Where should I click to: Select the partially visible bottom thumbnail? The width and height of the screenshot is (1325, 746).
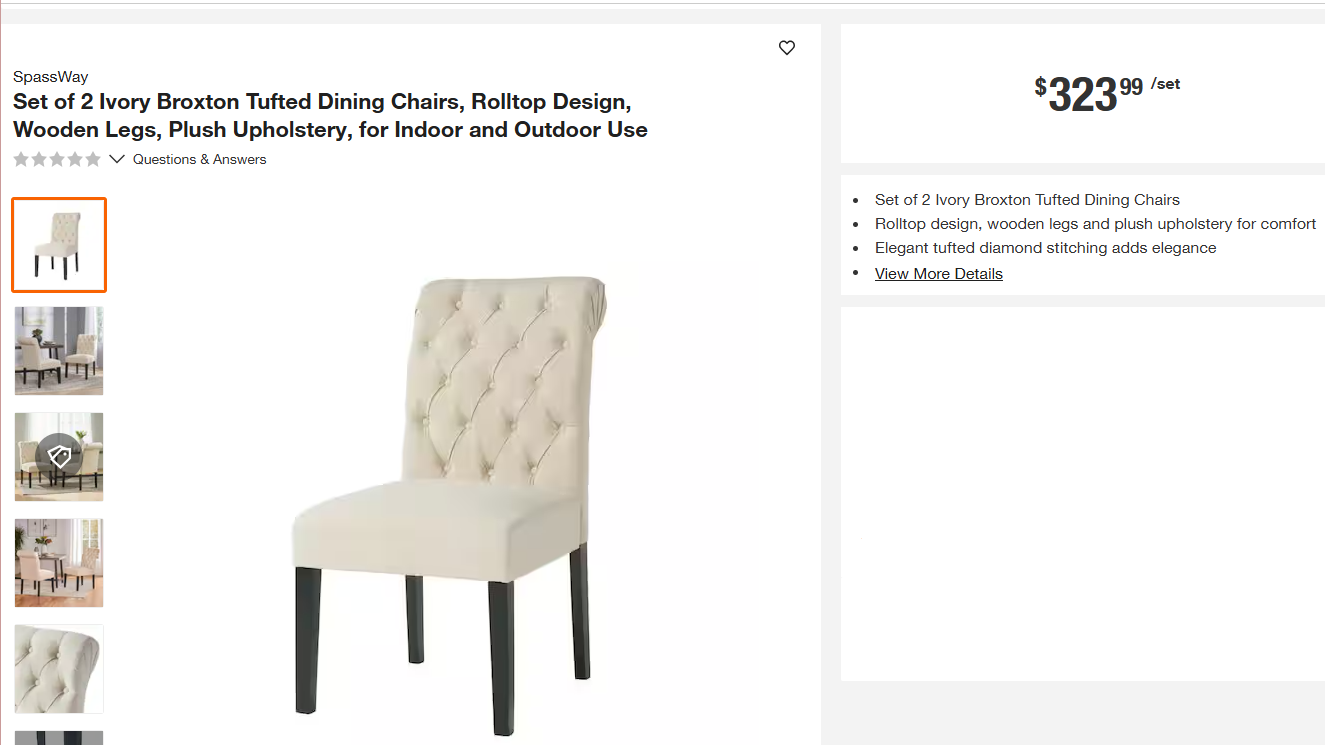59,738
